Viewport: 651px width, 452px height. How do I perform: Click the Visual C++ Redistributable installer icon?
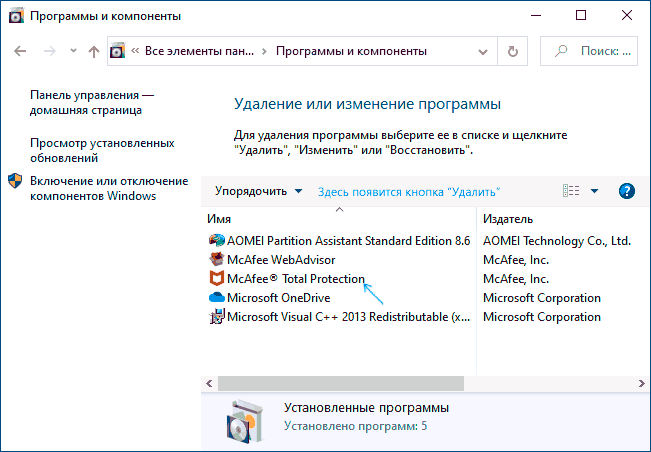(x=216, y=317)
